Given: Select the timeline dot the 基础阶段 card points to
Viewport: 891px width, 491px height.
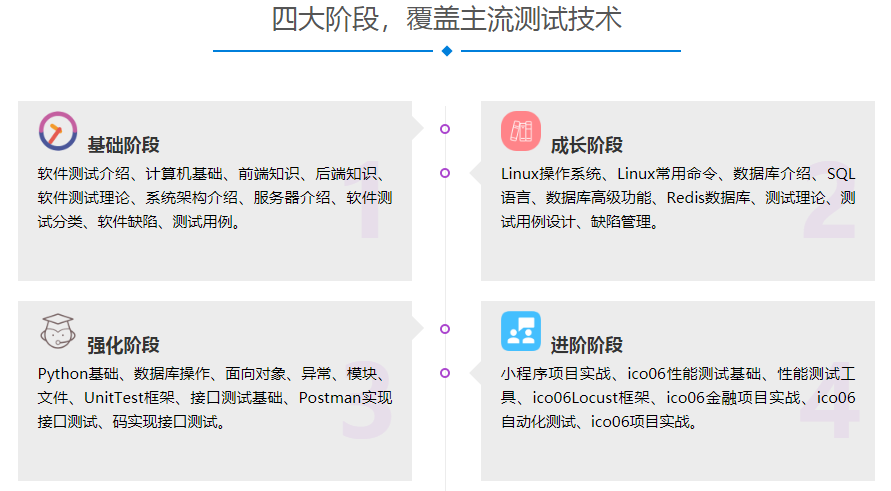Looking at the screenshot, I should point(445,128).
